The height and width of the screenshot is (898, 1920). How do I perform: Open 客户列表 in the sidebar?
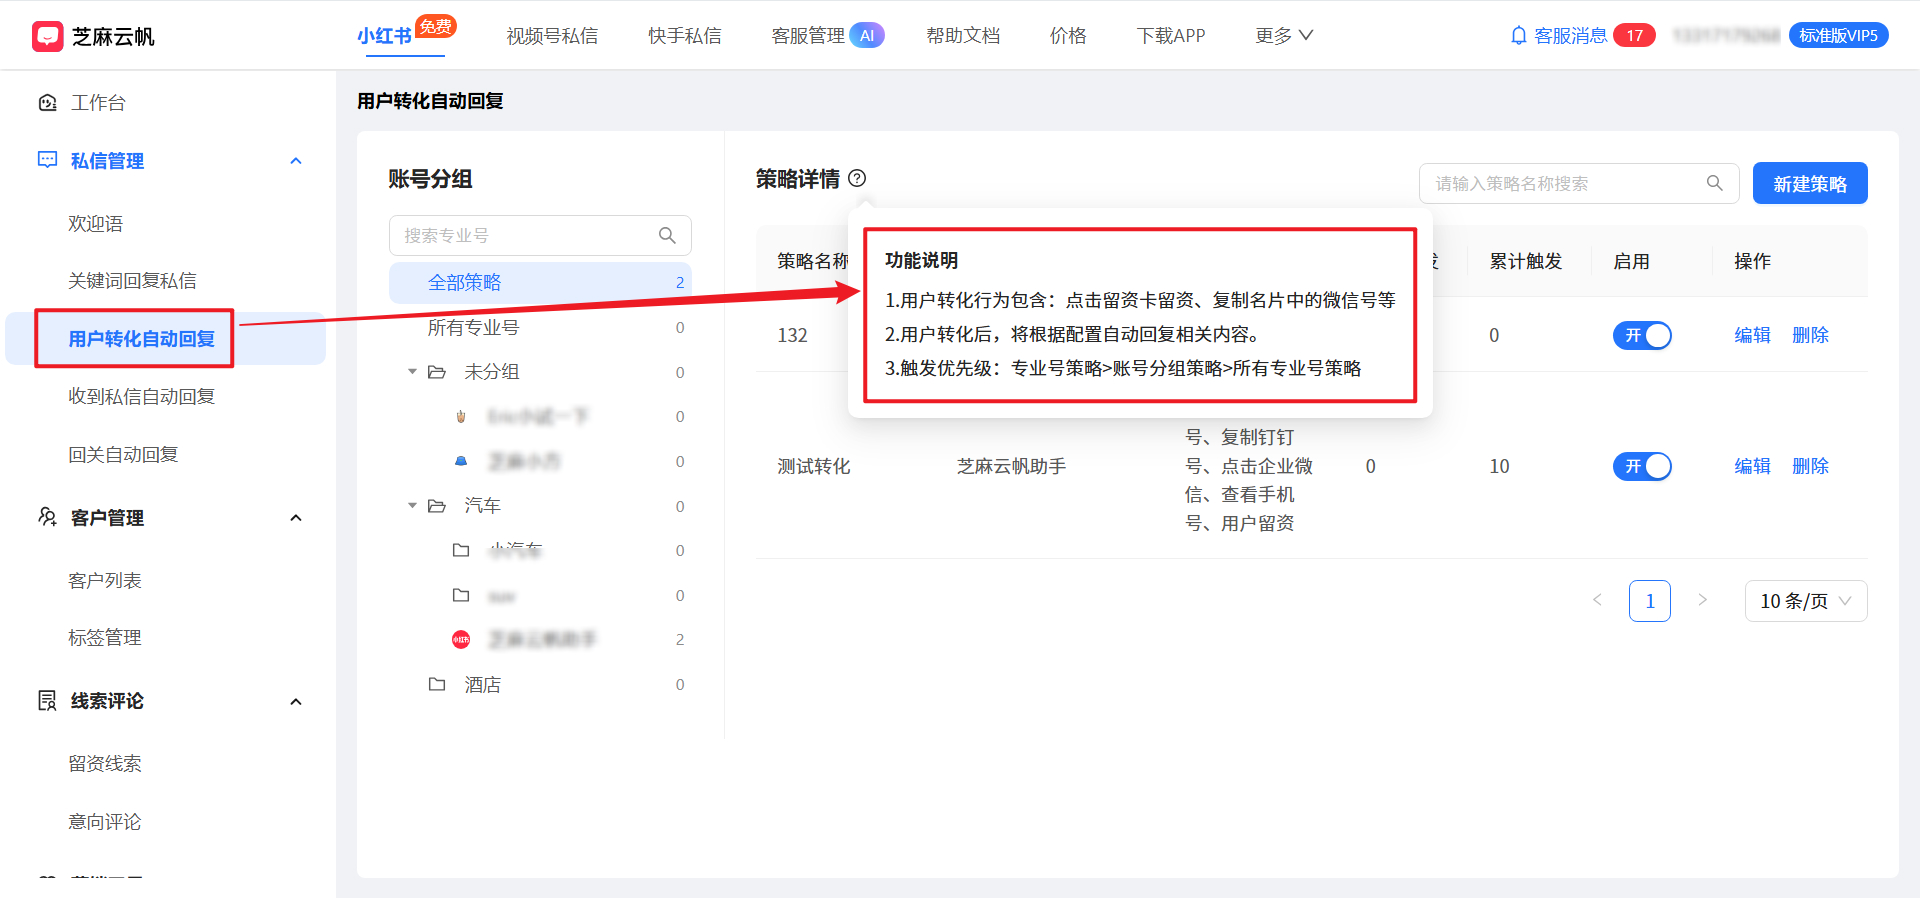click(x=104, y=581)
